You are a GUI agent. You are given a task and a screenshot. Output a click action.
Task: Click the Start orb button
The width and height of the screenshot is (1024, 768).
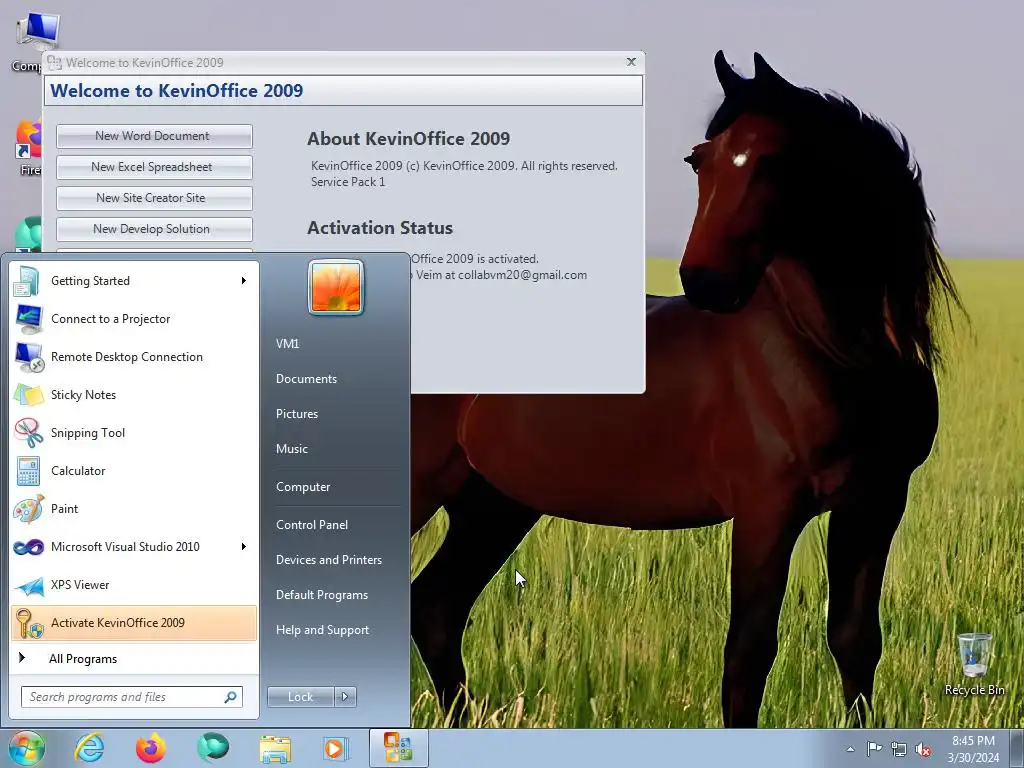[x=26, y=748]
